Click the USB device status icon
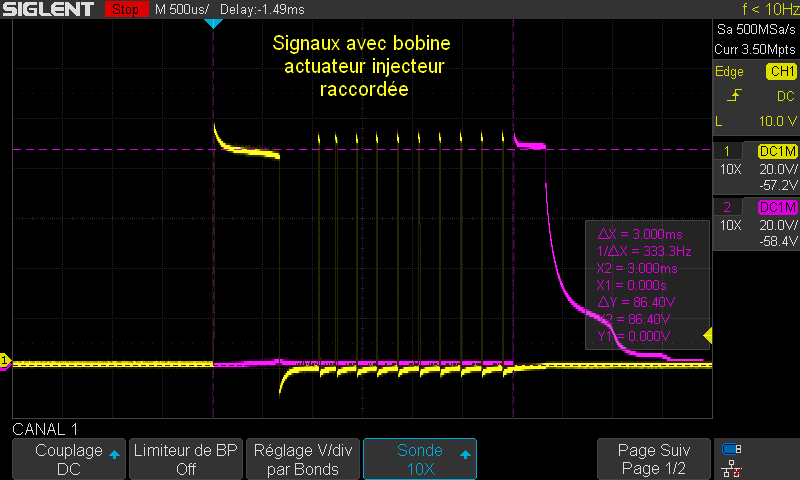The width and height of the screenshot is (800, 480). [732, 449]
